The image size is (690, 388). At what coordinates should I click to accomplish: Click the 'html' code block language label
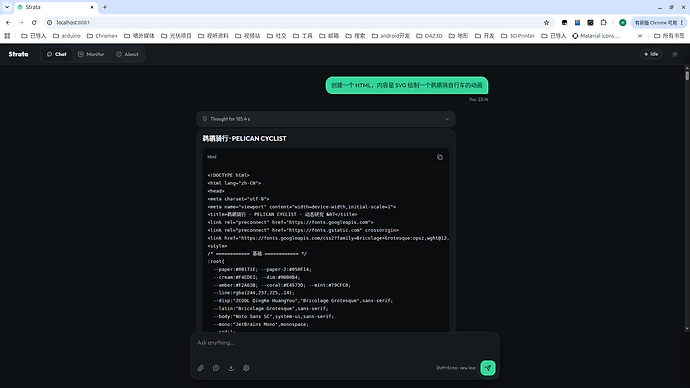pyautogui.click(x=212, y=157)
